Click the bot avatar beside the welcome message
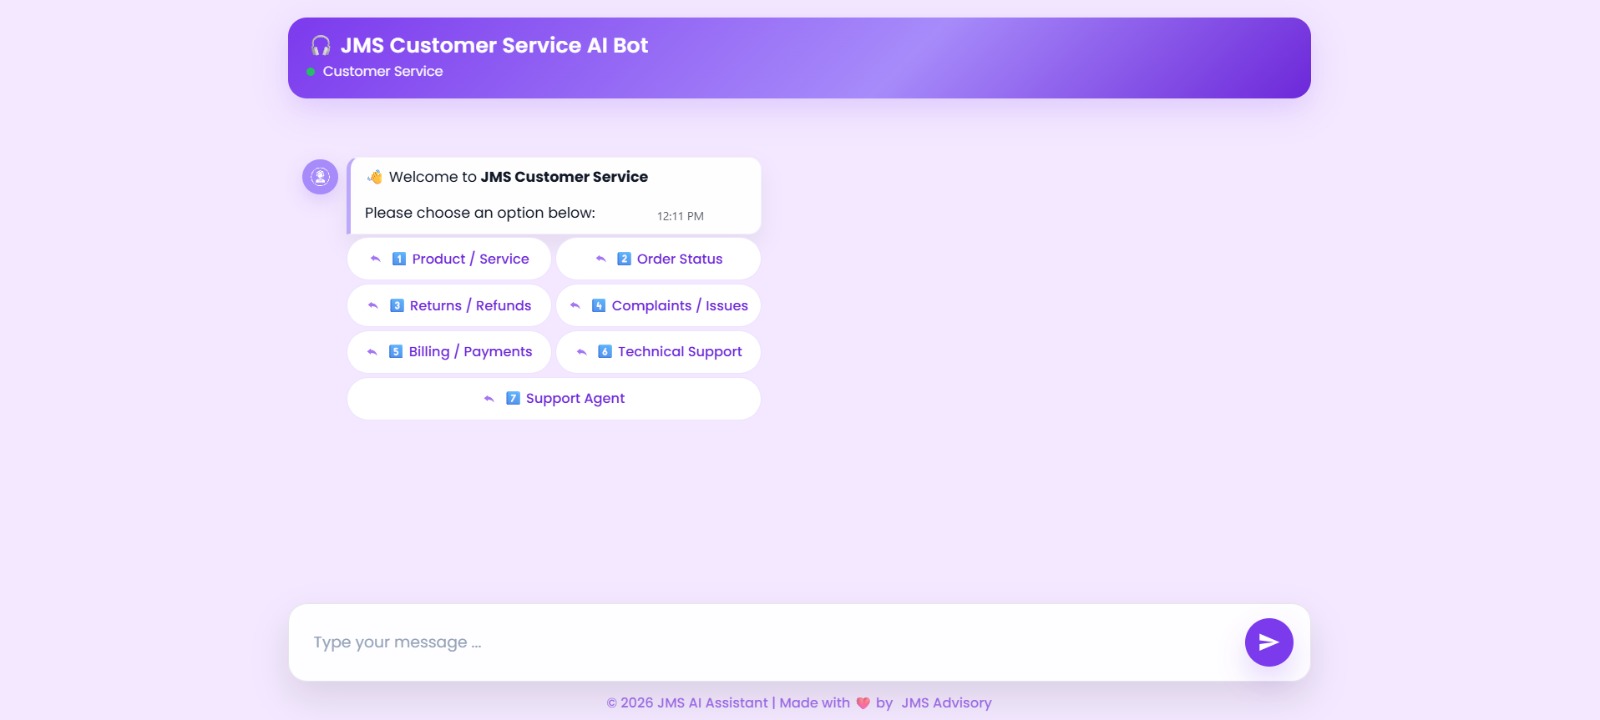This screenshot has width=1600, height=720. click(x=320, y=177)
